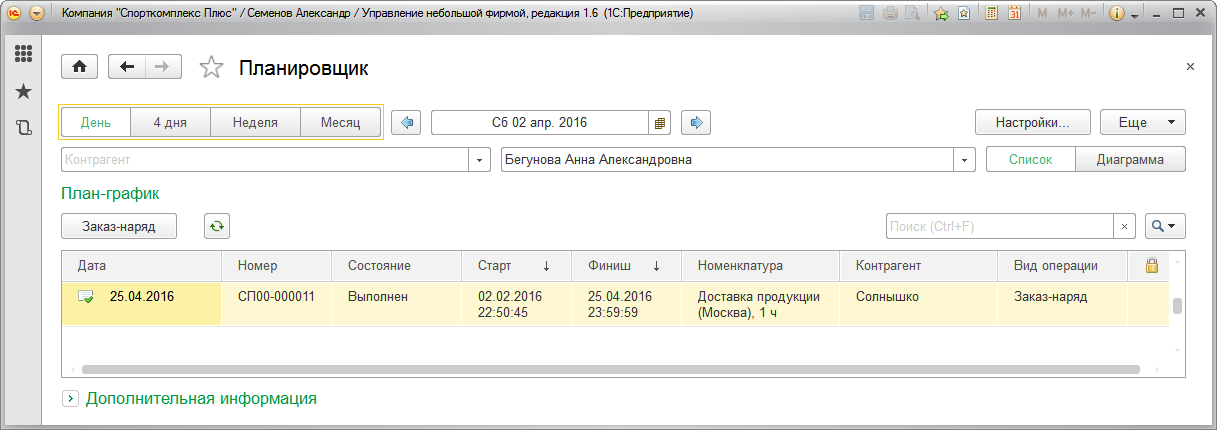Switch to 4 дня view
This screenshot has width=1217, height=430.
click(170, 123)
